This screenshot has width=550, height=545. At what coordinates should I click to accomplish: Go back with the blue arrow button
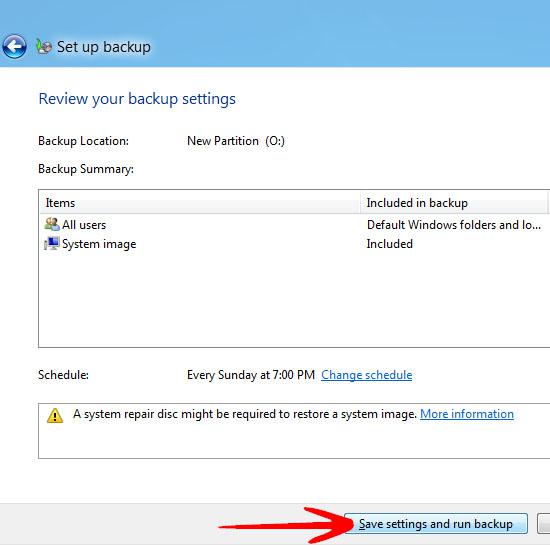click(14, 46)
